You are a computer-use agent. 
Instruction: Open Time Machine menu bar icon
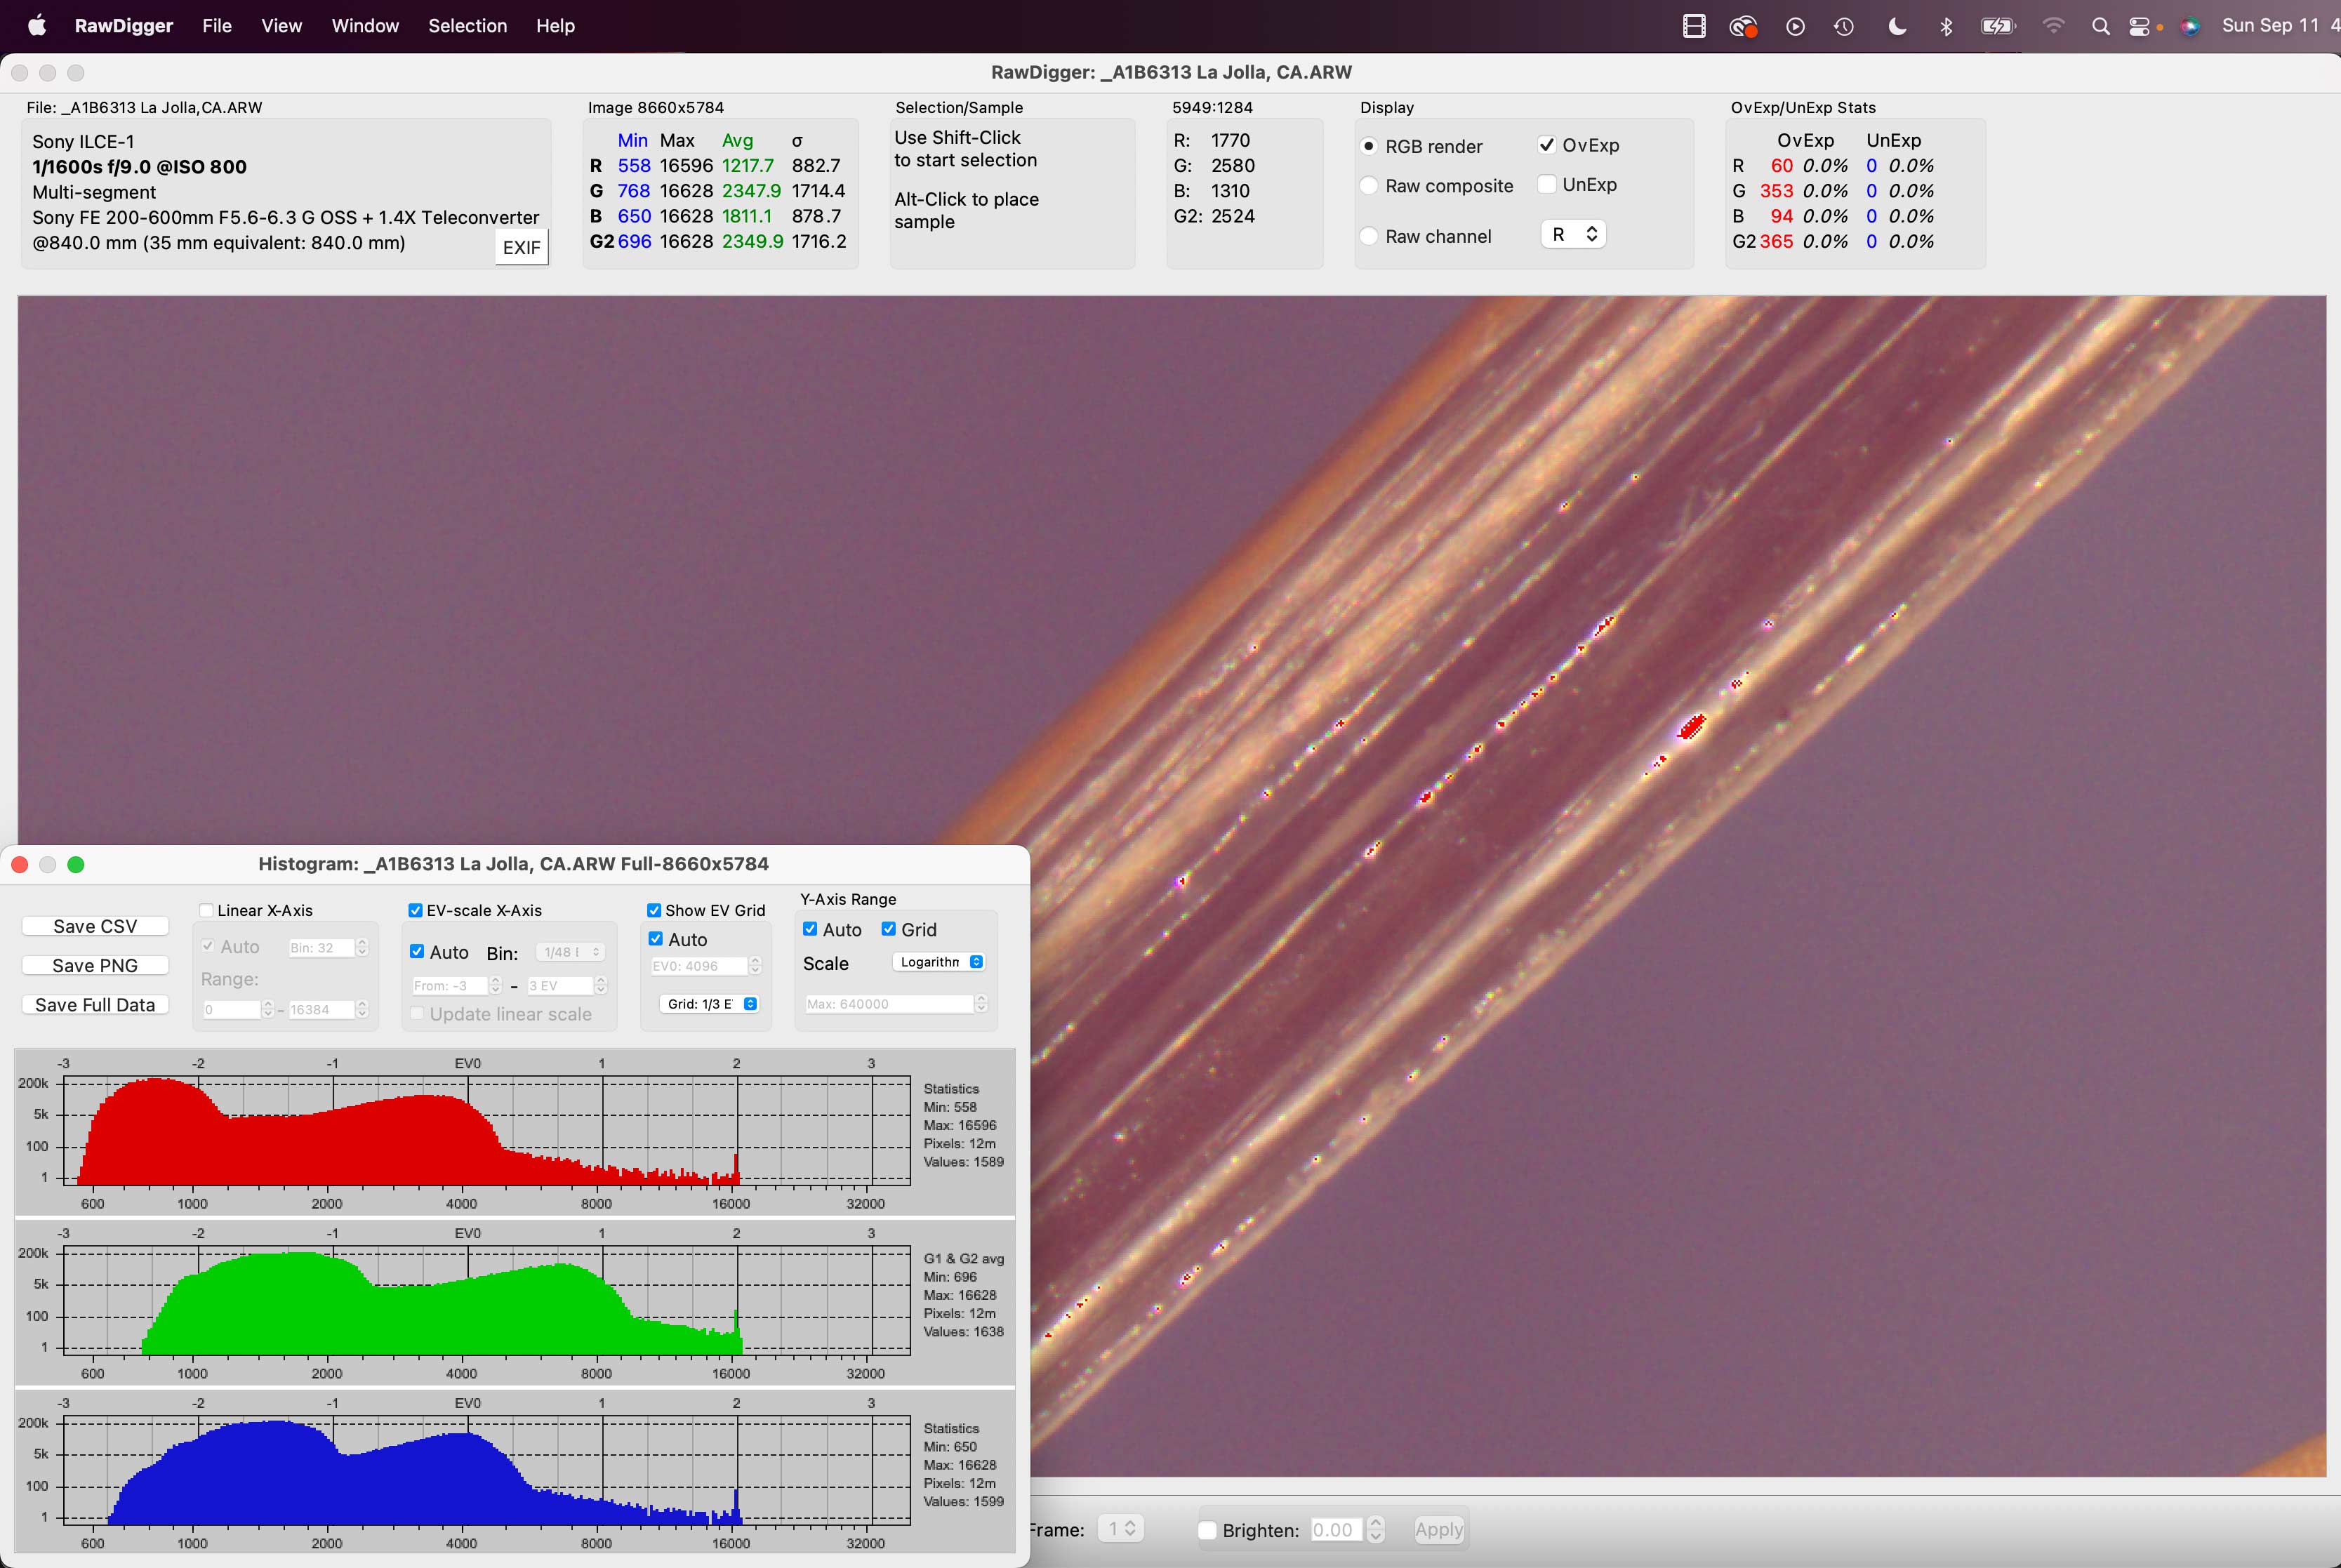(x=1844, y=27)
